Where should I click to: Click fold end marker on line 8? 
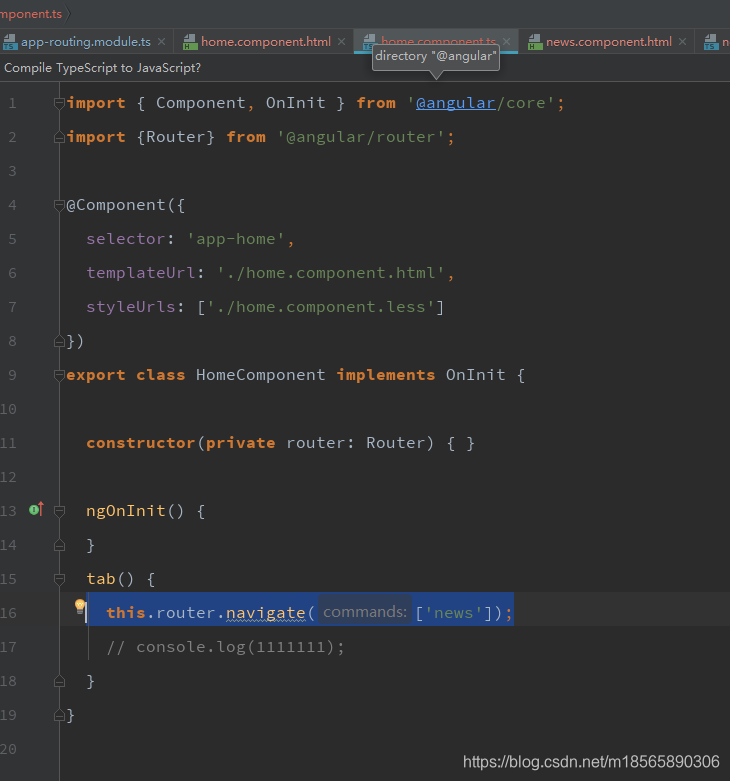pos(59,341)
